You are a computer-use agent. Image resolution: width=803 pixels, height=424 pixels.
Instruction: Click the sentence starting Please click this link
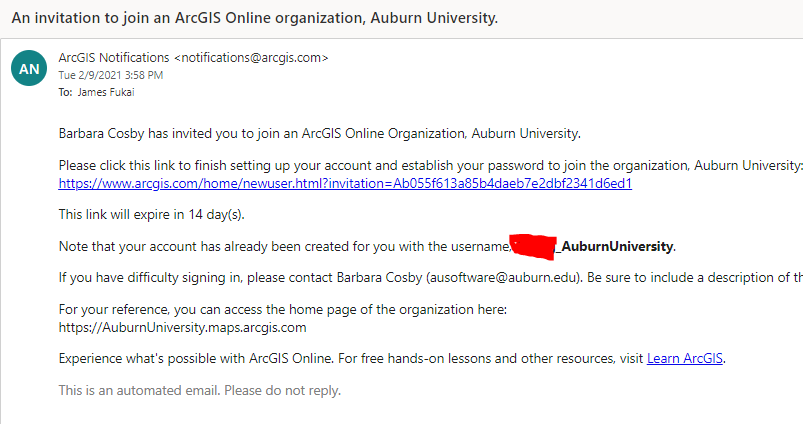pos(430,166)
